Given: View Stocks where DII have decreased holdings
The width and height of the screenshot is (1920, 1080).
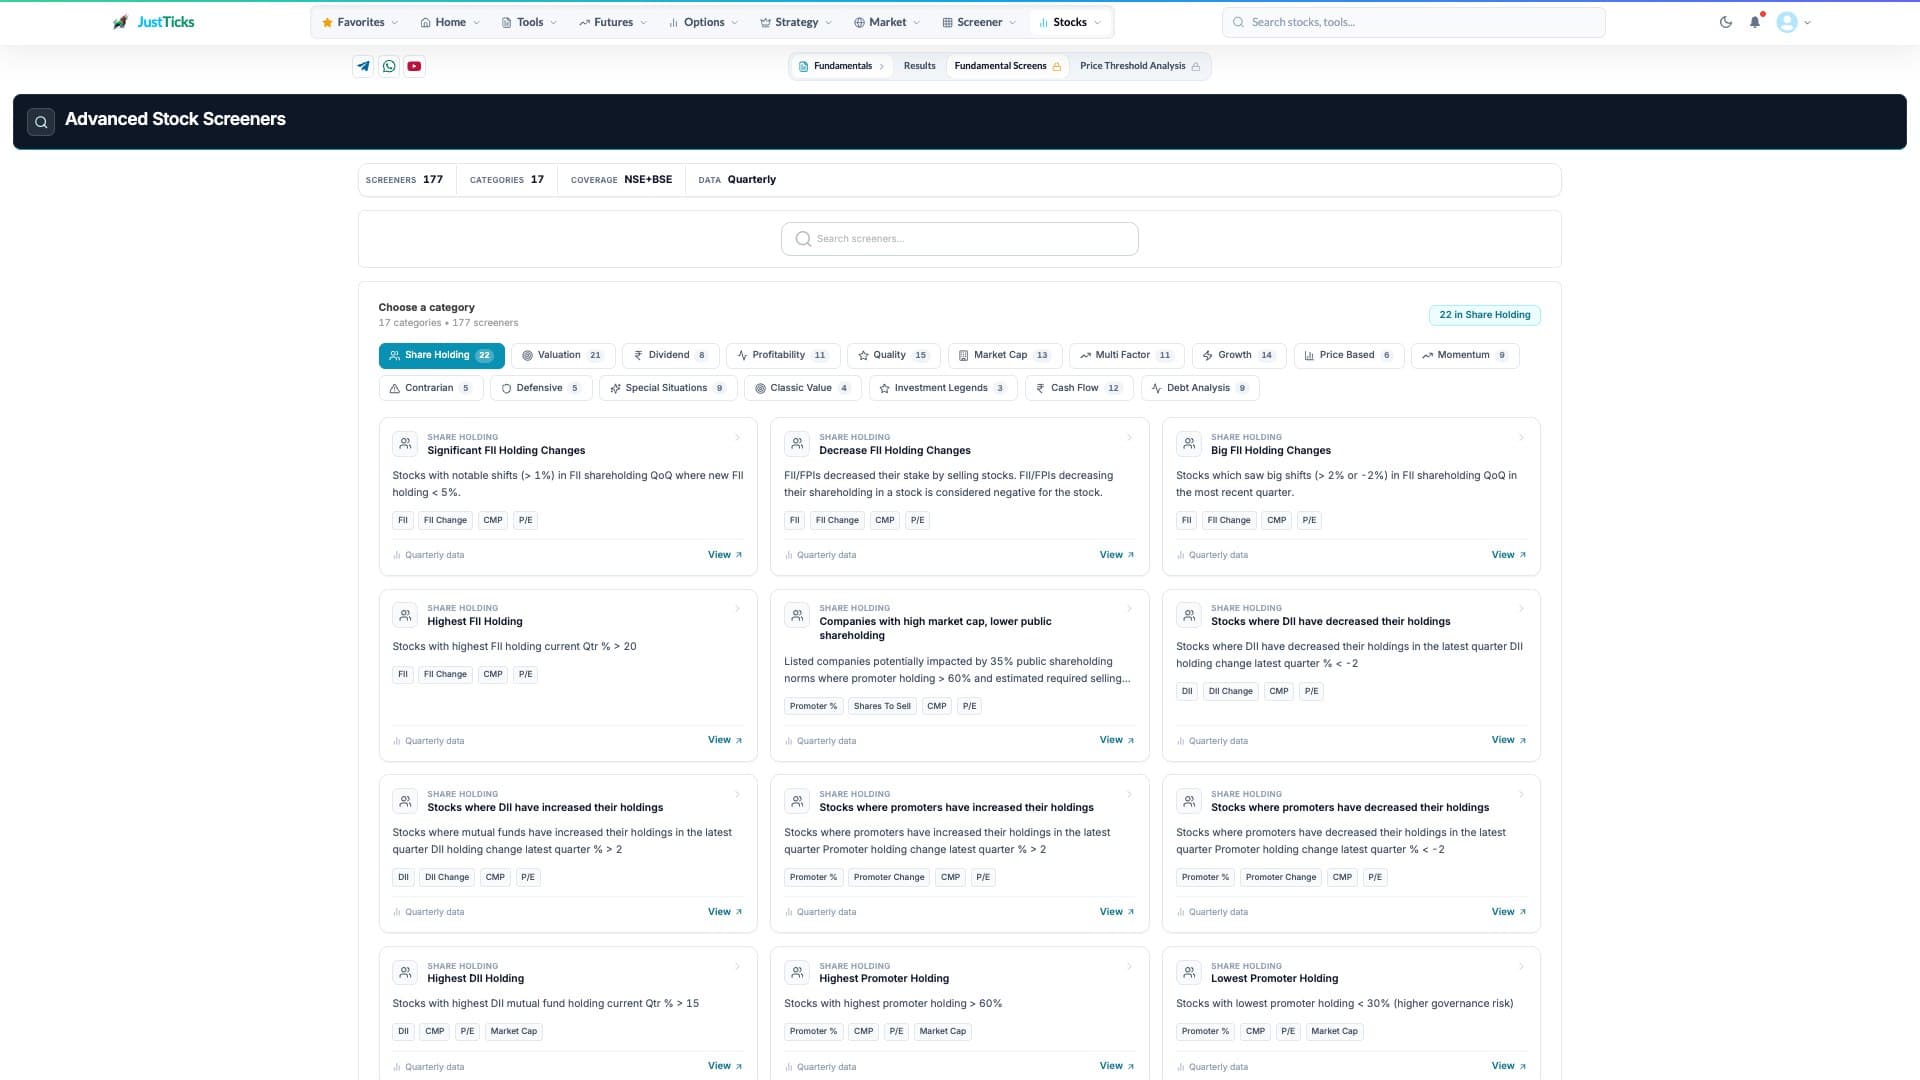Looking at the screenshot, I should 1509,740.
